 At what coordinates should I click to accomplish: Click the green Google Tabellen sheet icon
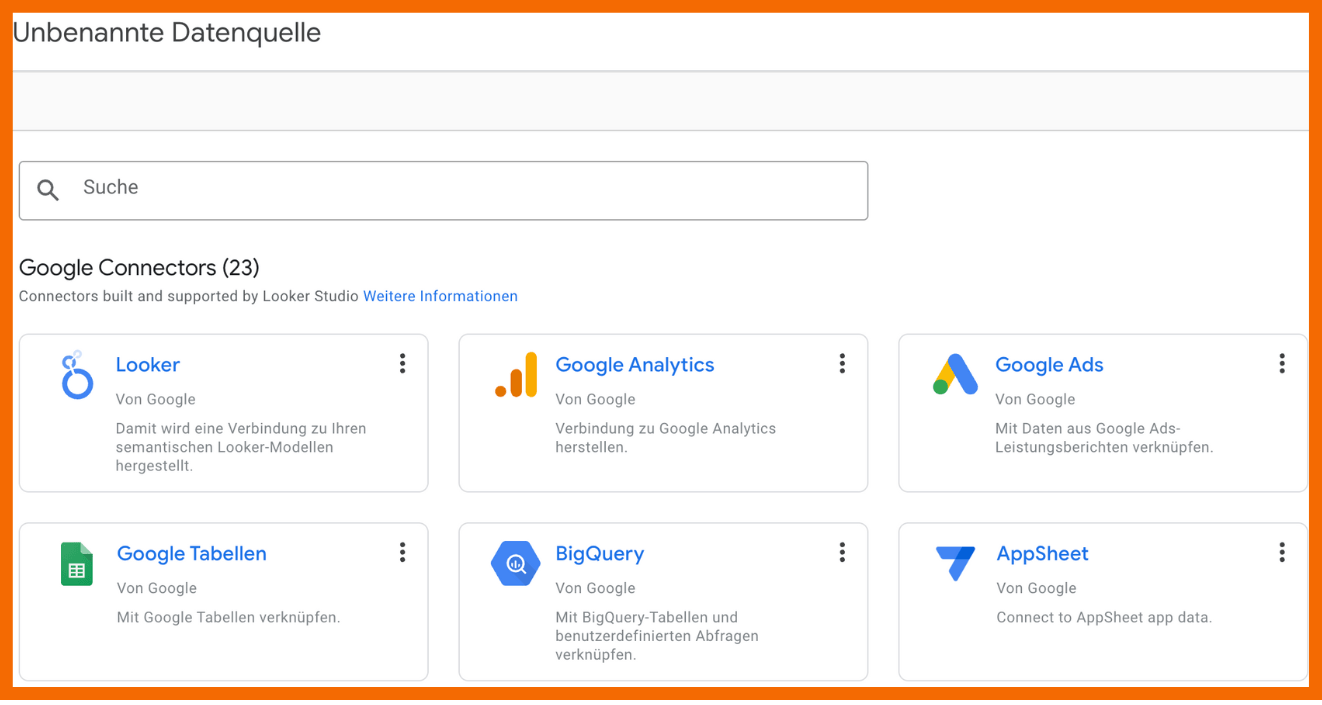point(77,564)
